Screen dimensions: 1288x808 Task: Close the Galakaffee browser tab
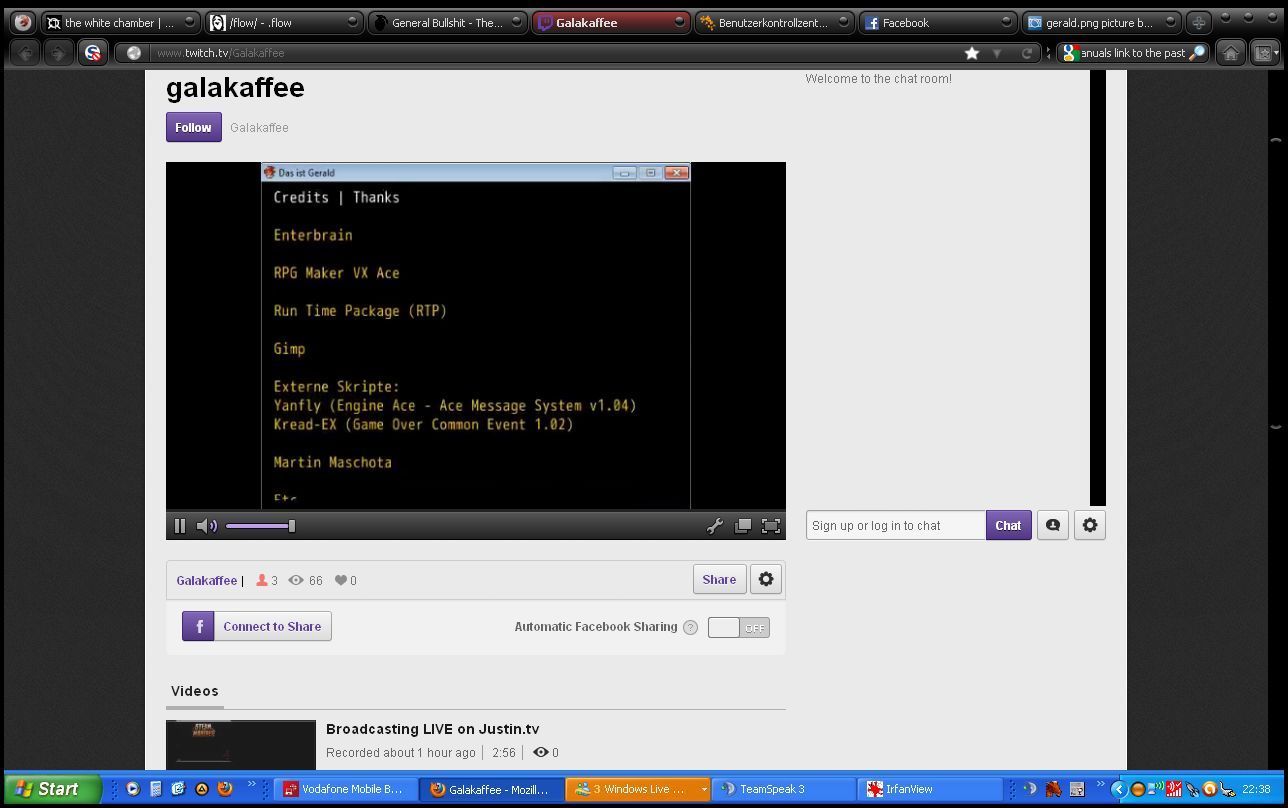tap(679, 22)
